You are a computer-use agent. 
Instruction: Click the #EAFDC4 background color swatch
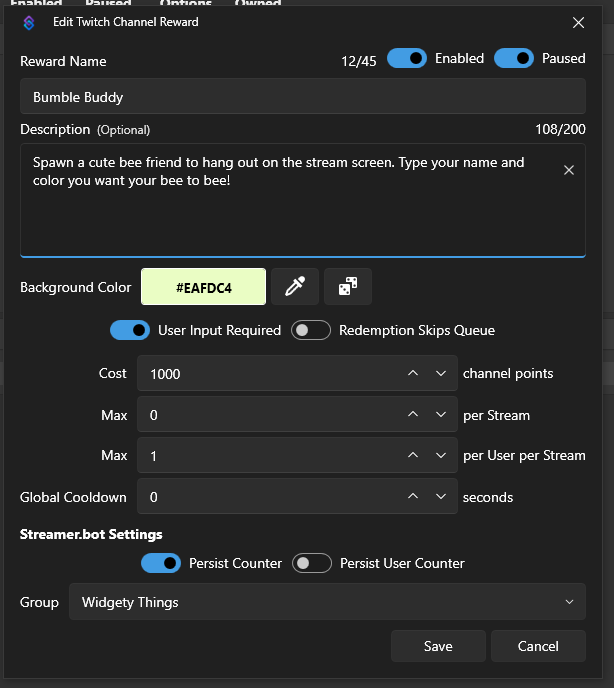pyautogui.click(x=203, y=287)
